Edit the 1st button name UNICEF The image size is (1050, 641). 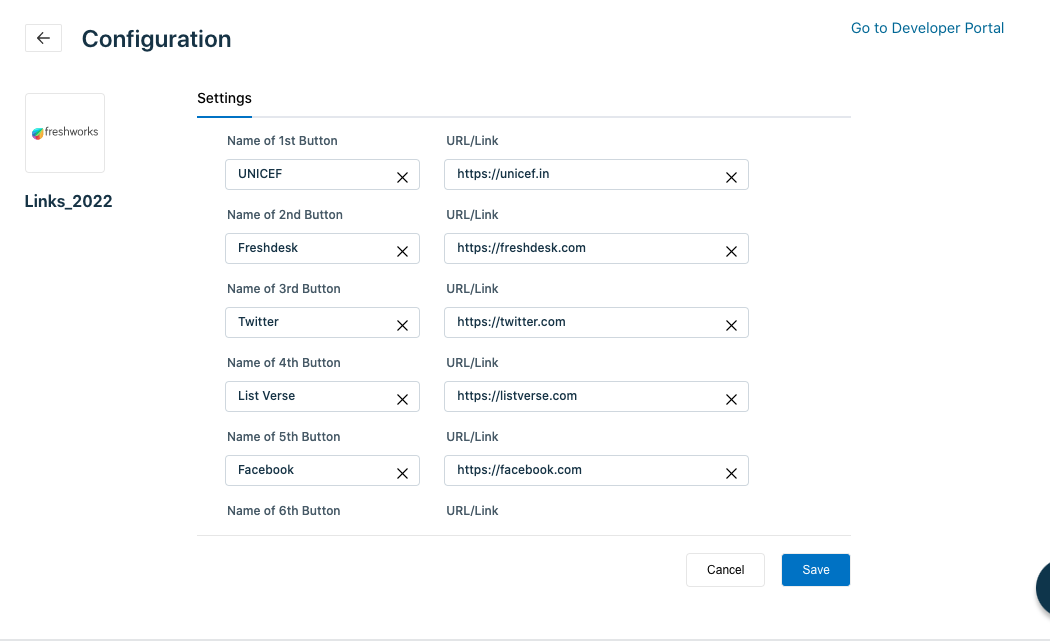click(322, 174)
